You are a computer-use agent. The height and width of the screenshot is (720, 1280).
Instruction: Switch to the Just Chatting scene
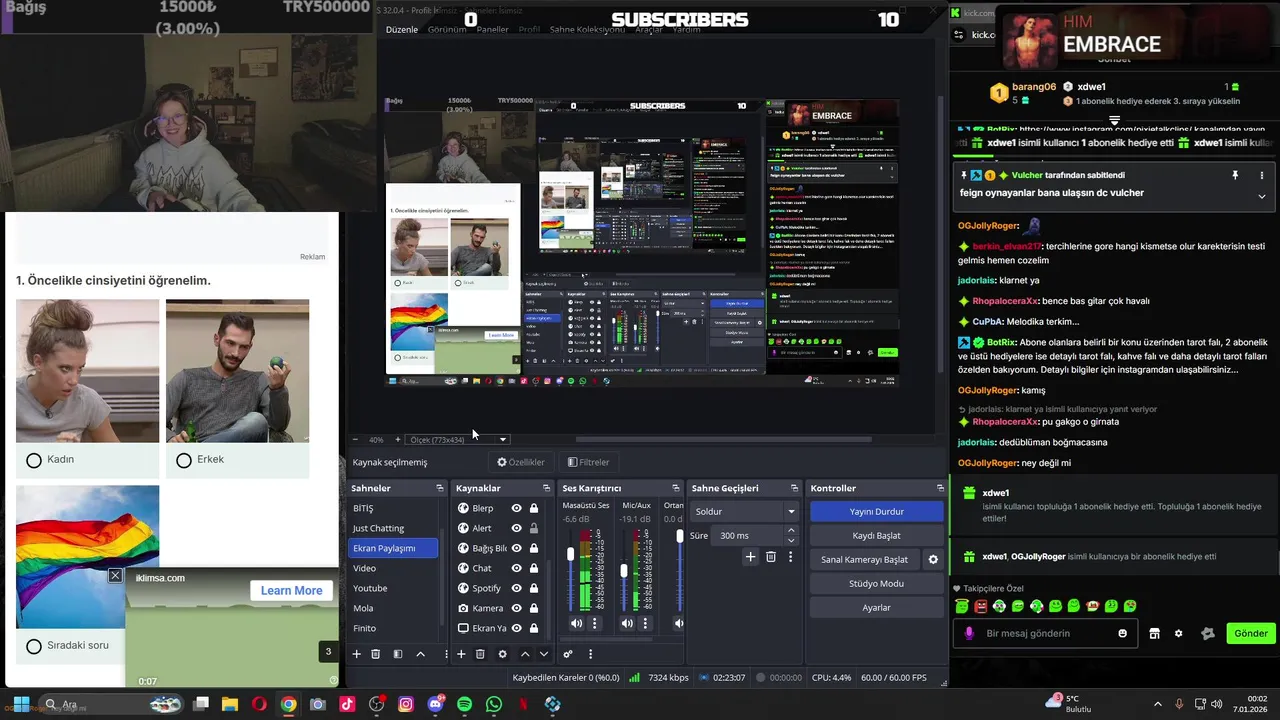pos(393,528)
